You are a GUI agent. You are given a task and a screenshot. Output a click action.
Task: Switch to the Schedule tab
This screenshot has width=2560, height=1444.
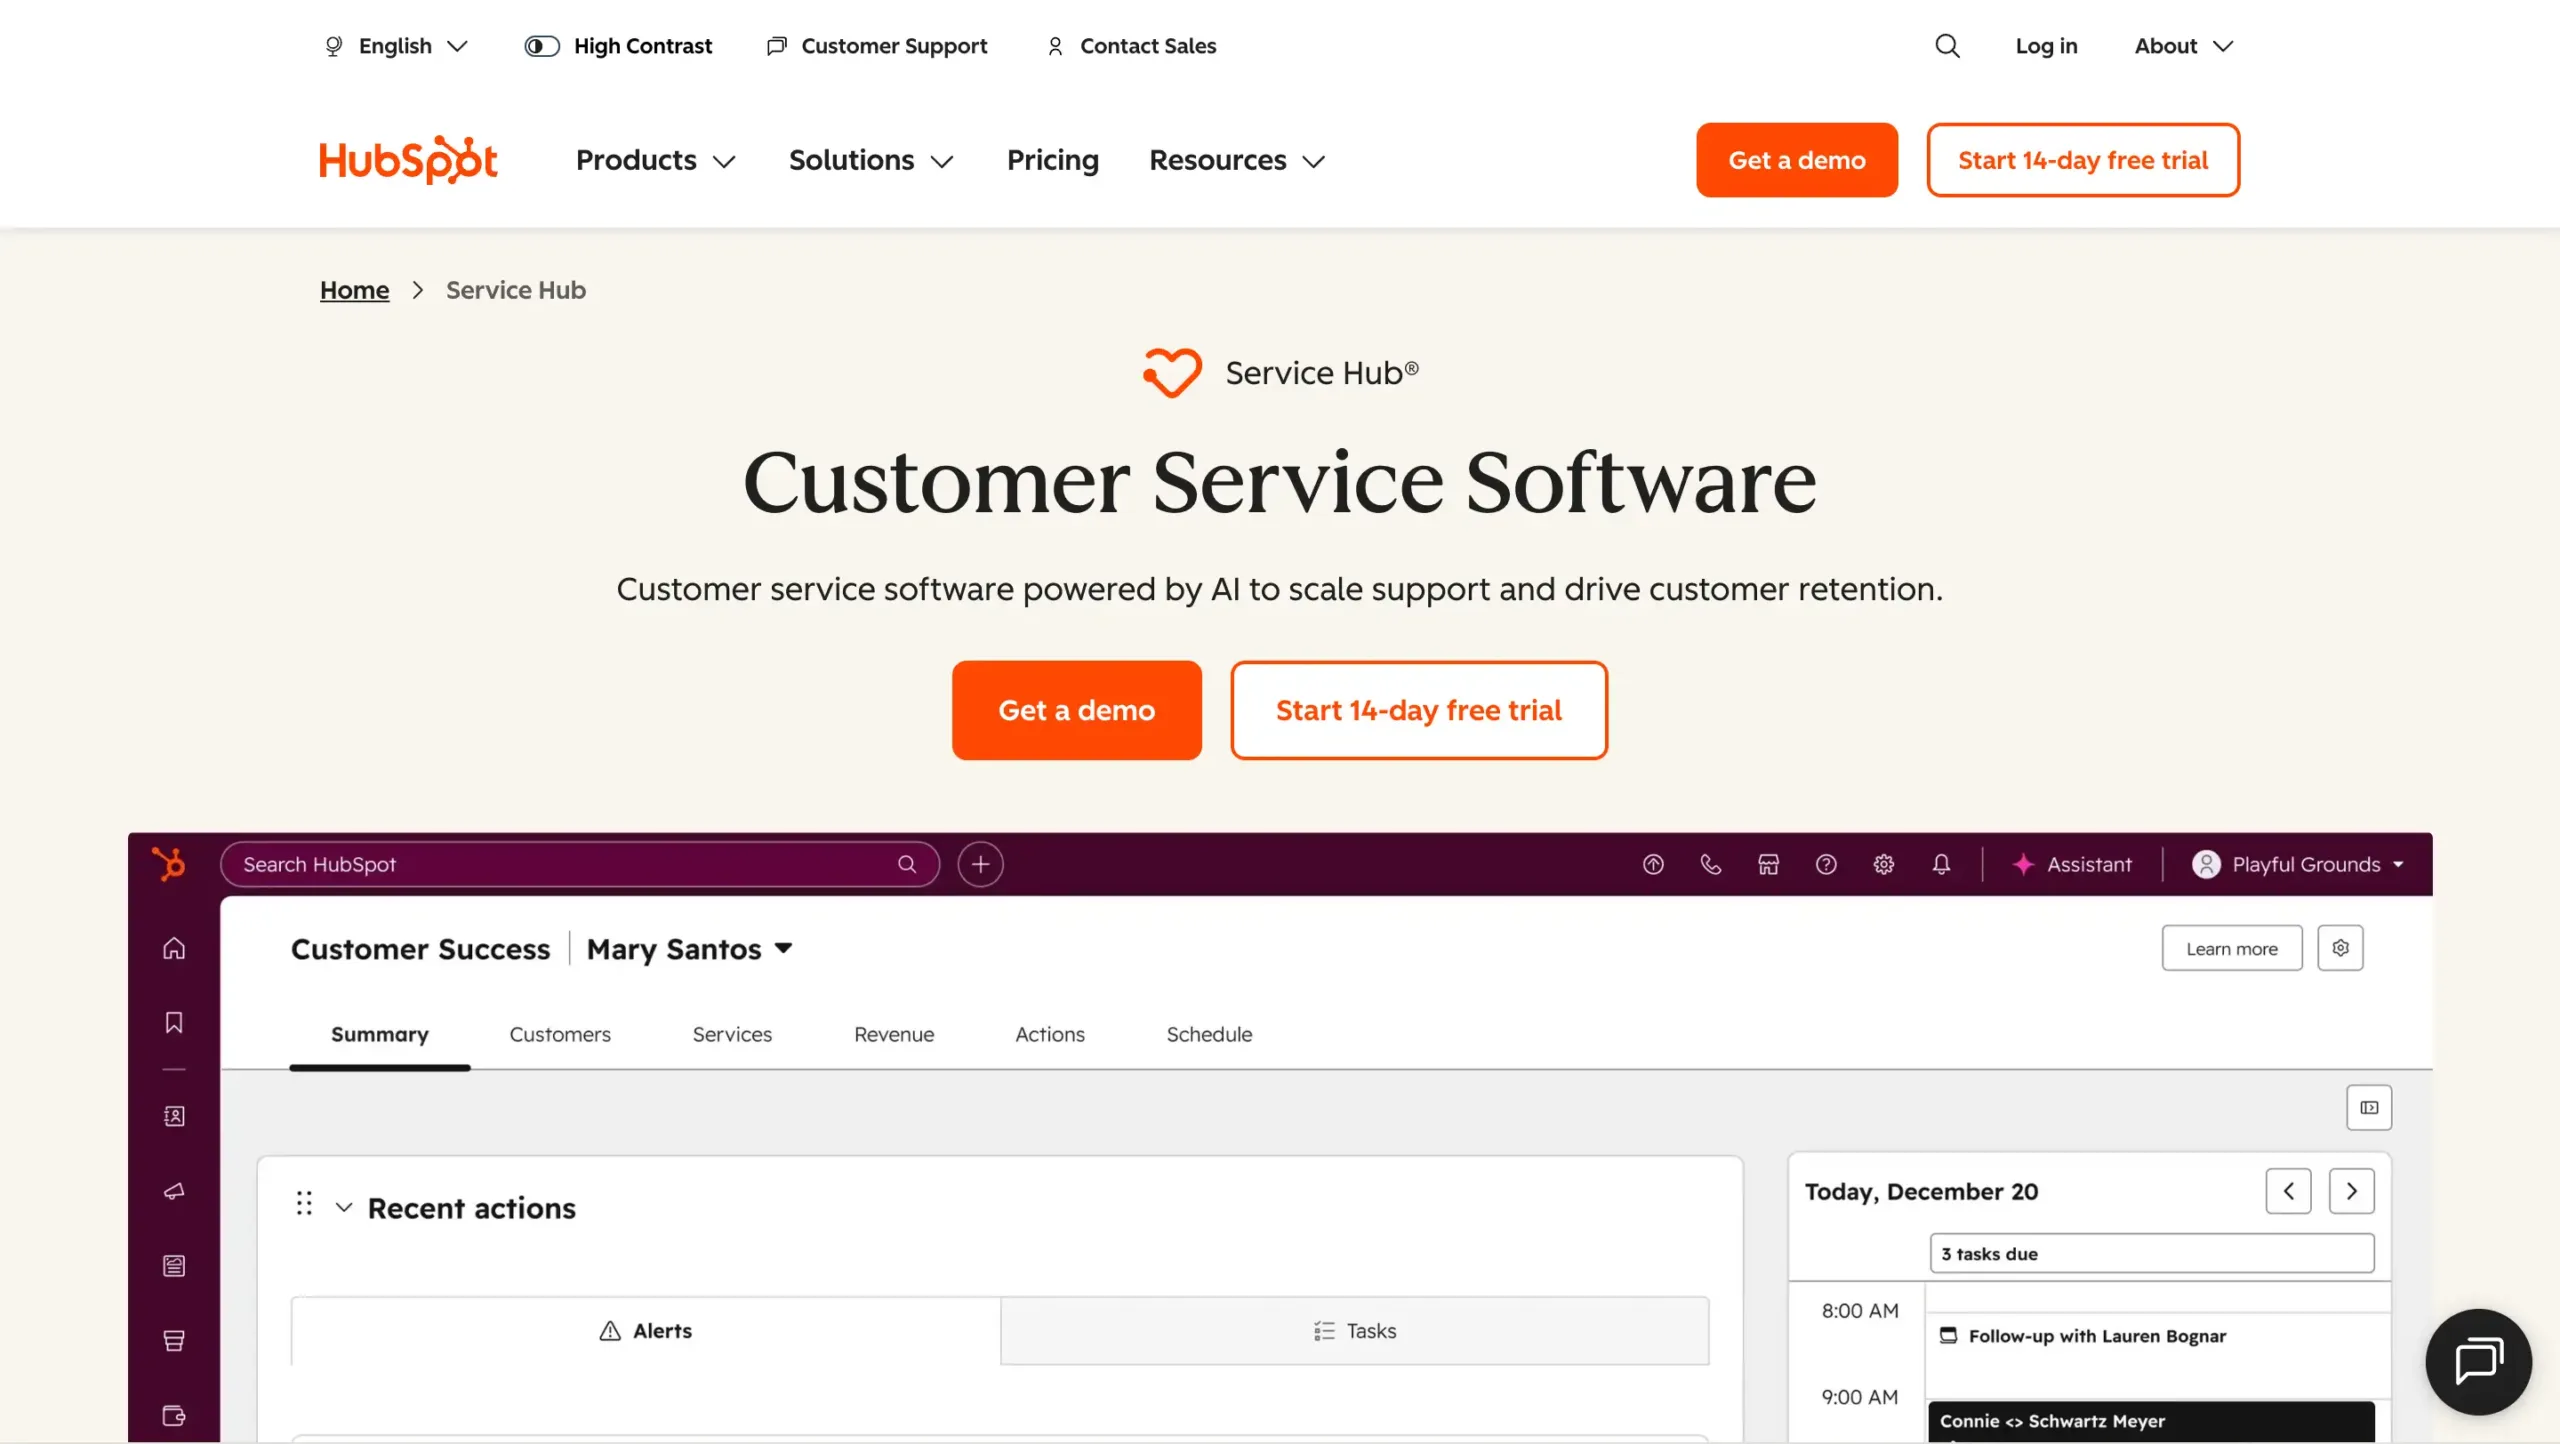[x=1209, y=1034]
